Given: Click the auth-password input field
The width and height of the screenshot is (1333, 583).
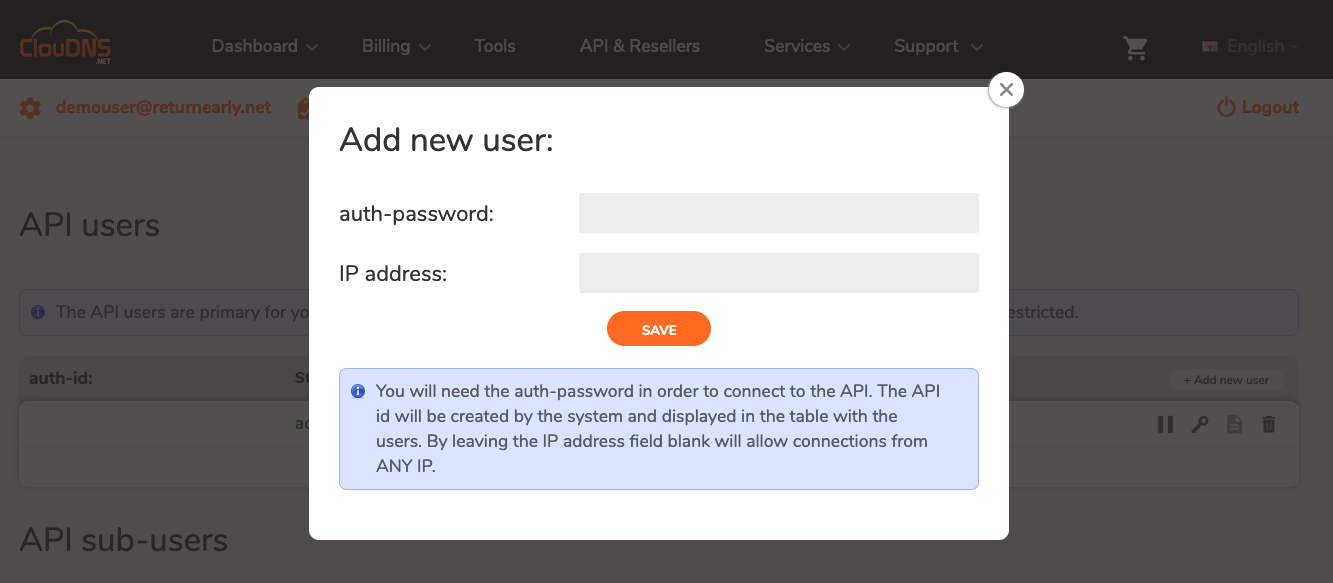Looking at the screenshot, I should tap(778, 213).
